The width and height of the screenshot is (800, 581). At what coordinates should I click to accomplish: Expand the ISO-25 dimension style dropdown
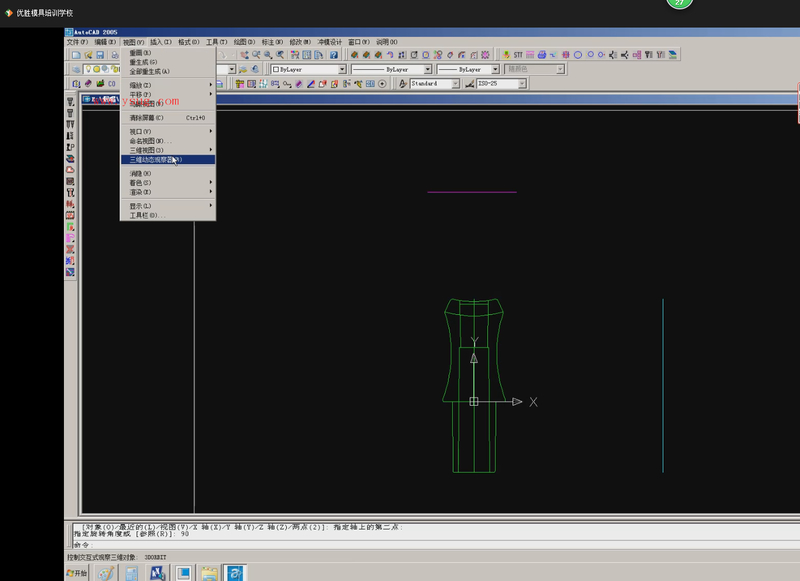[x=522, y=84]
